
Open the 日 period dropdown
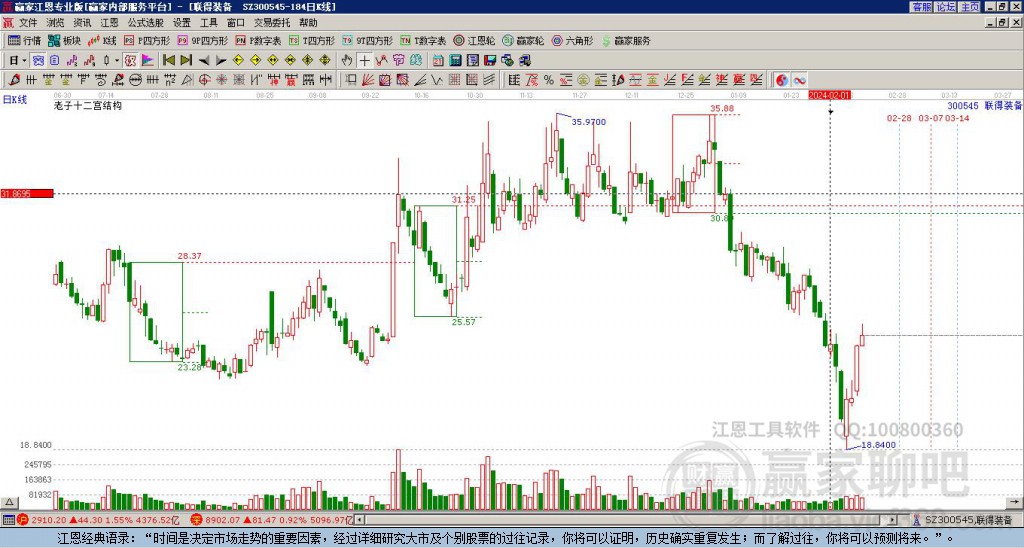coord(18,61)
